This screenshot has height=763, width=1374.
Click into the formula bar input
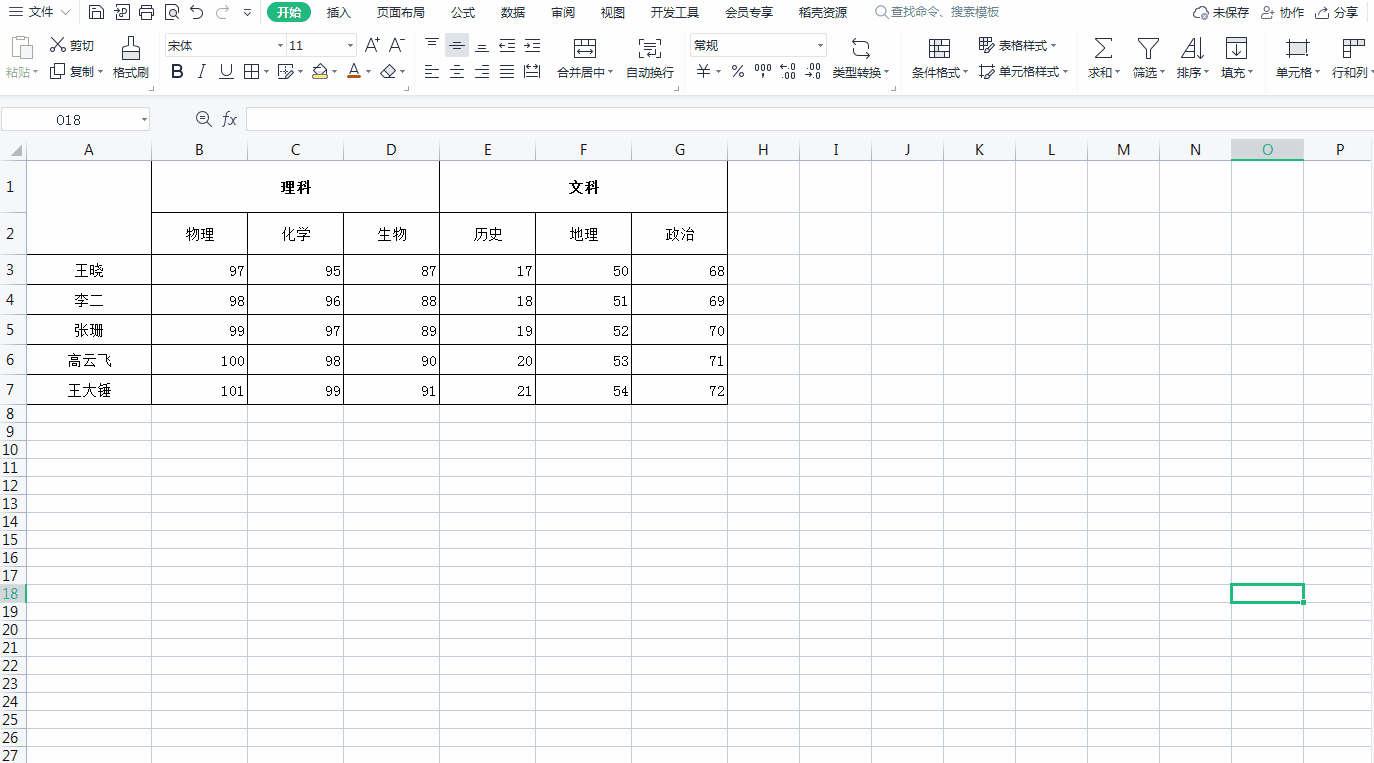point(809,119)
